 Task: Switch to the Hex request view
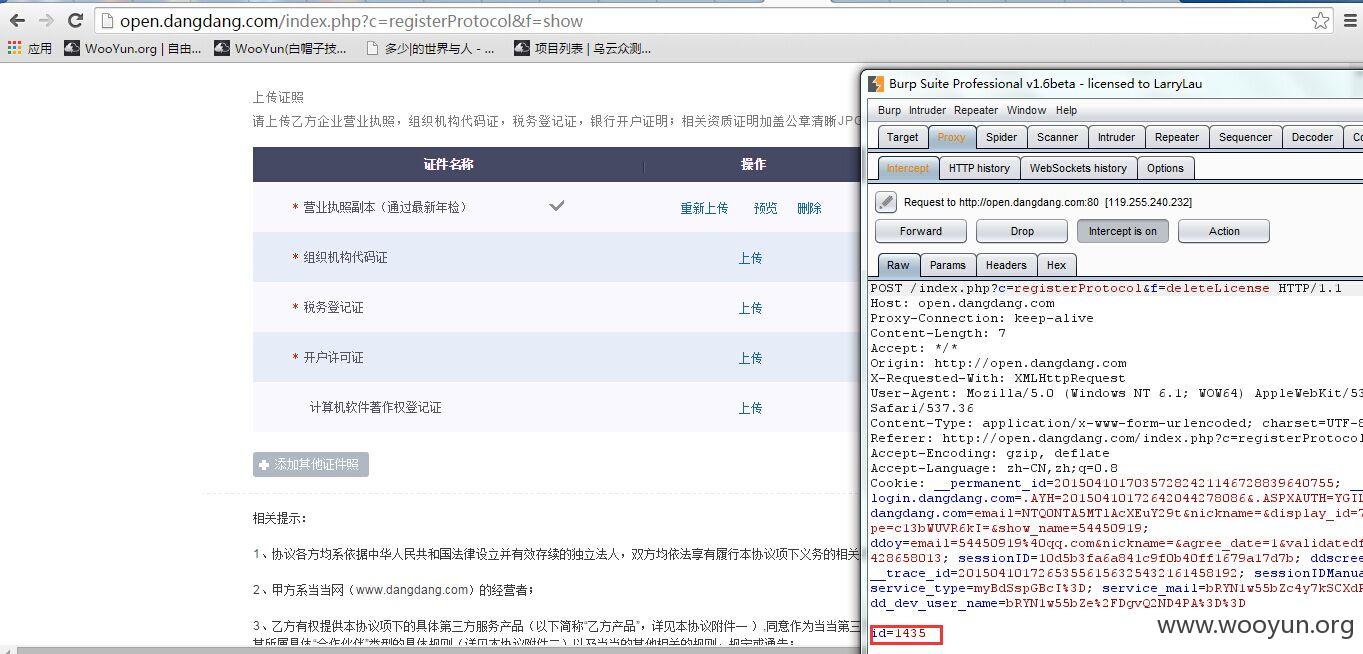(1056, 265)
